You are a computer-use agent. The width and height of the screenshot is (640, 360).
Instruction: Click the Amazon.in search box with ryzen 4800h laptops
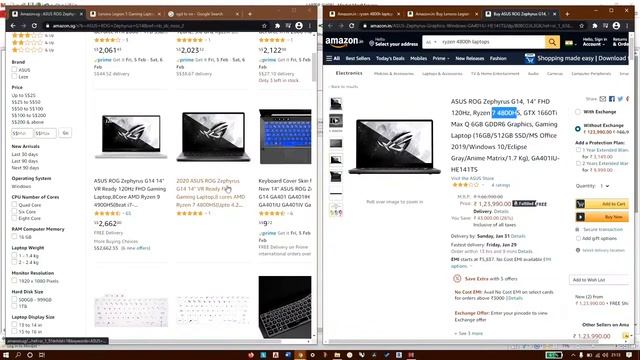(492, 42)
